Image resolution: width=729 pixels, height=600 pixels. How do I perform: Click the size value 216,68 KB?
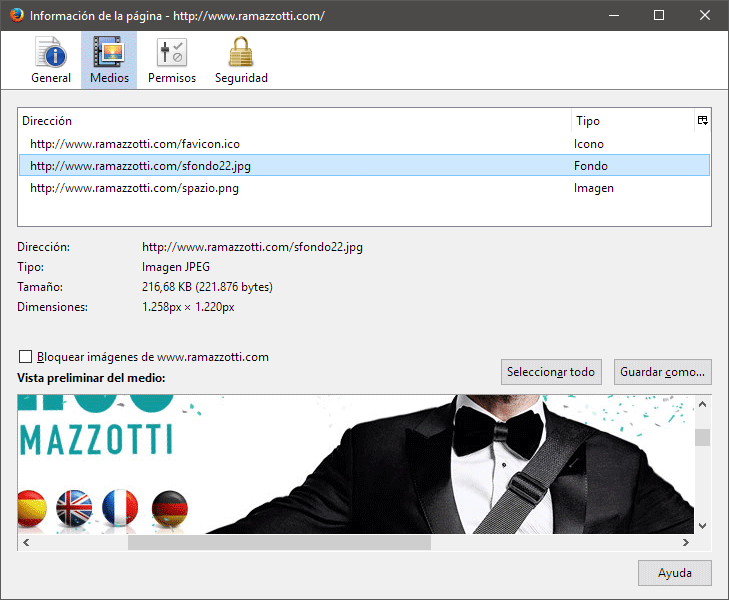(207, 287)
